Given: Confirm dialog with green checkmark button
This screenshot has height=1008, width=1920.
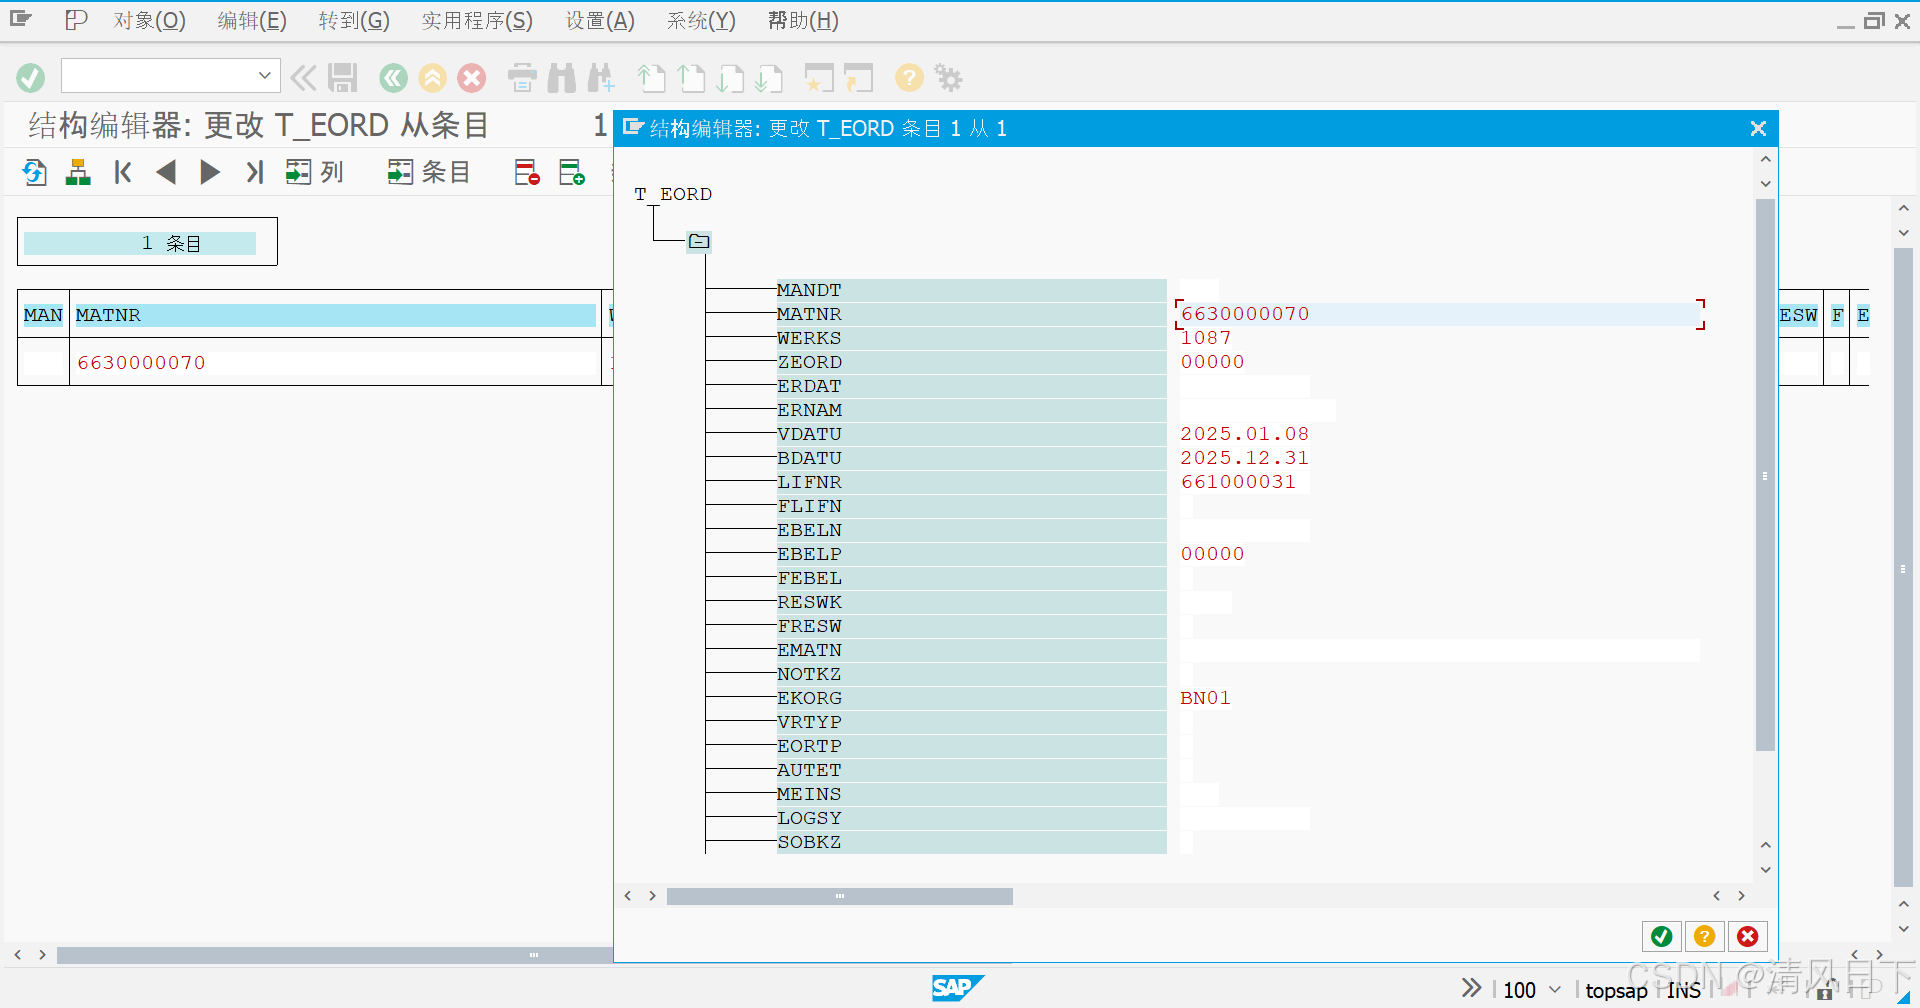Looking at the screenshot, I should [1662, 936].
